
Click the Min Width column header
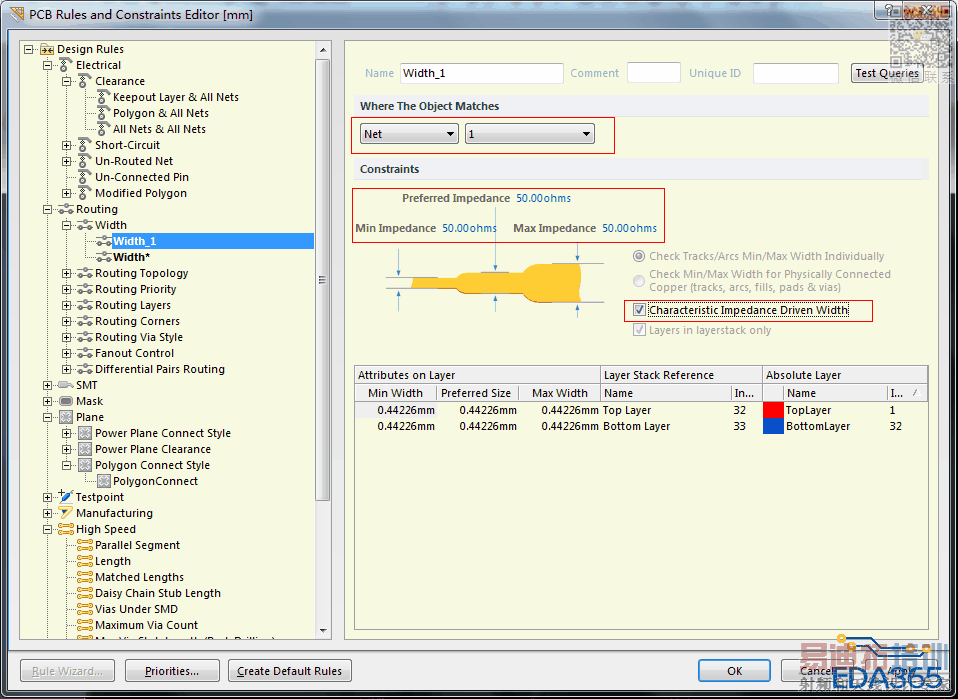point(395,393)
